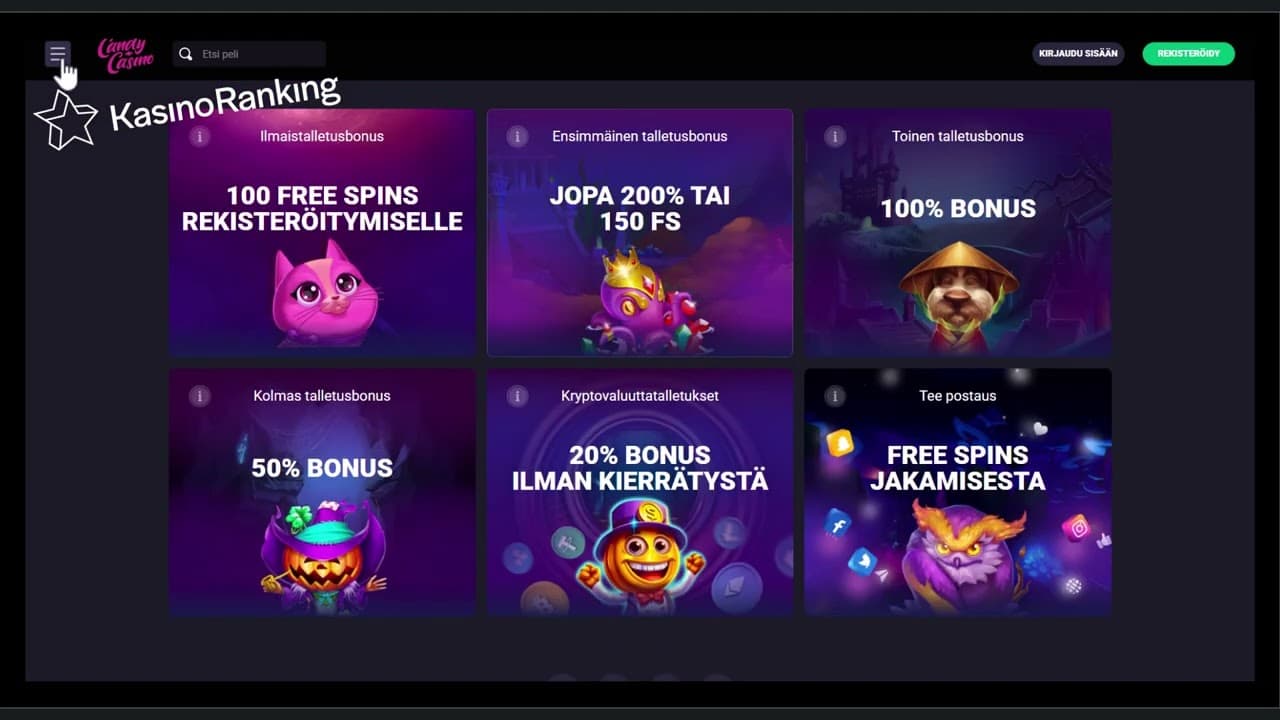Image resolution: width=1280 pixels, height=720 pixels.
Task: Open info icon on Kryptovaluuttatalletukset card
Action: pyautogui.click(x=517, y=396)
